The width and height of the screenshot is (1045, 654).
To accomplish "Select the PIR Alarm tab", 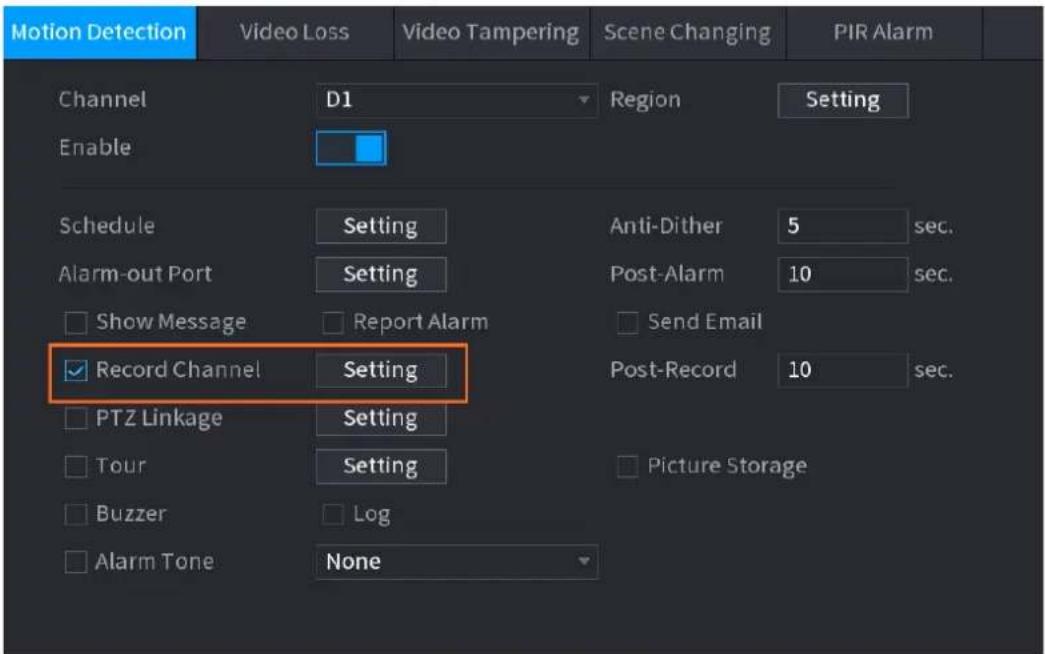I will pyautogui.click(x=883, y=32).
